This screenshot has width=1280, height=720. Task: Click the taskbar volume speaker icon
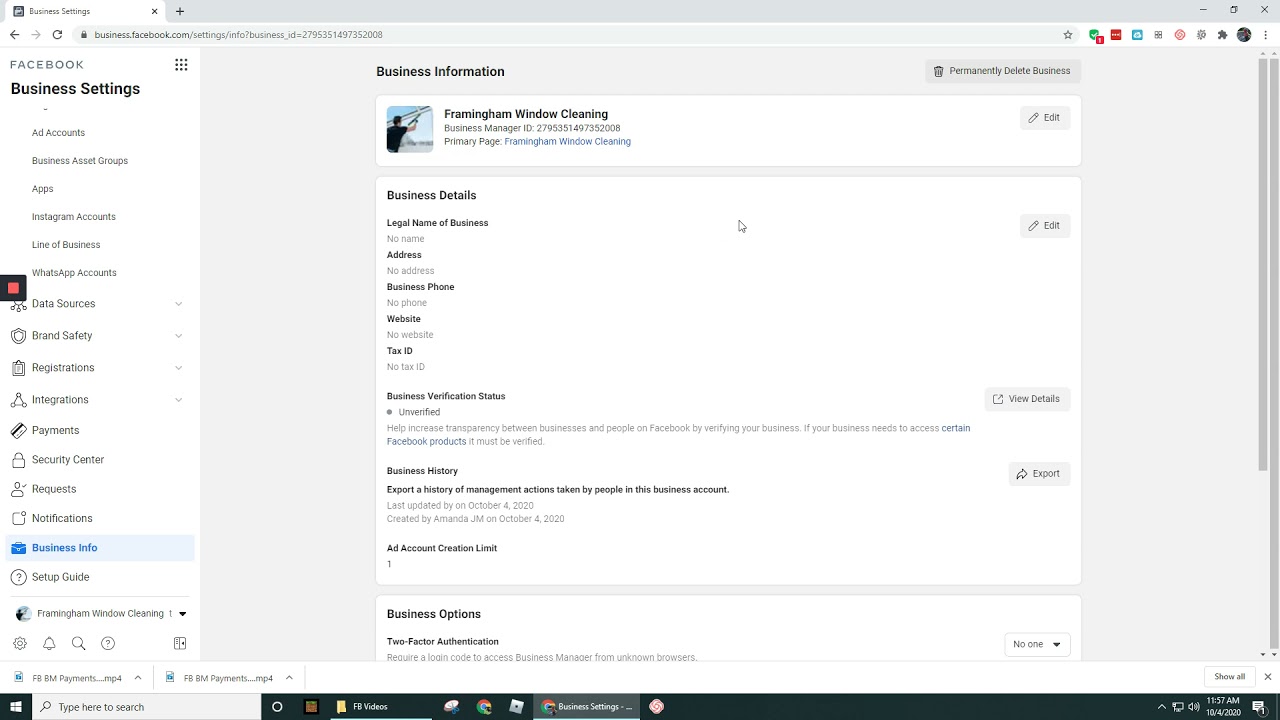(1194, 707)
